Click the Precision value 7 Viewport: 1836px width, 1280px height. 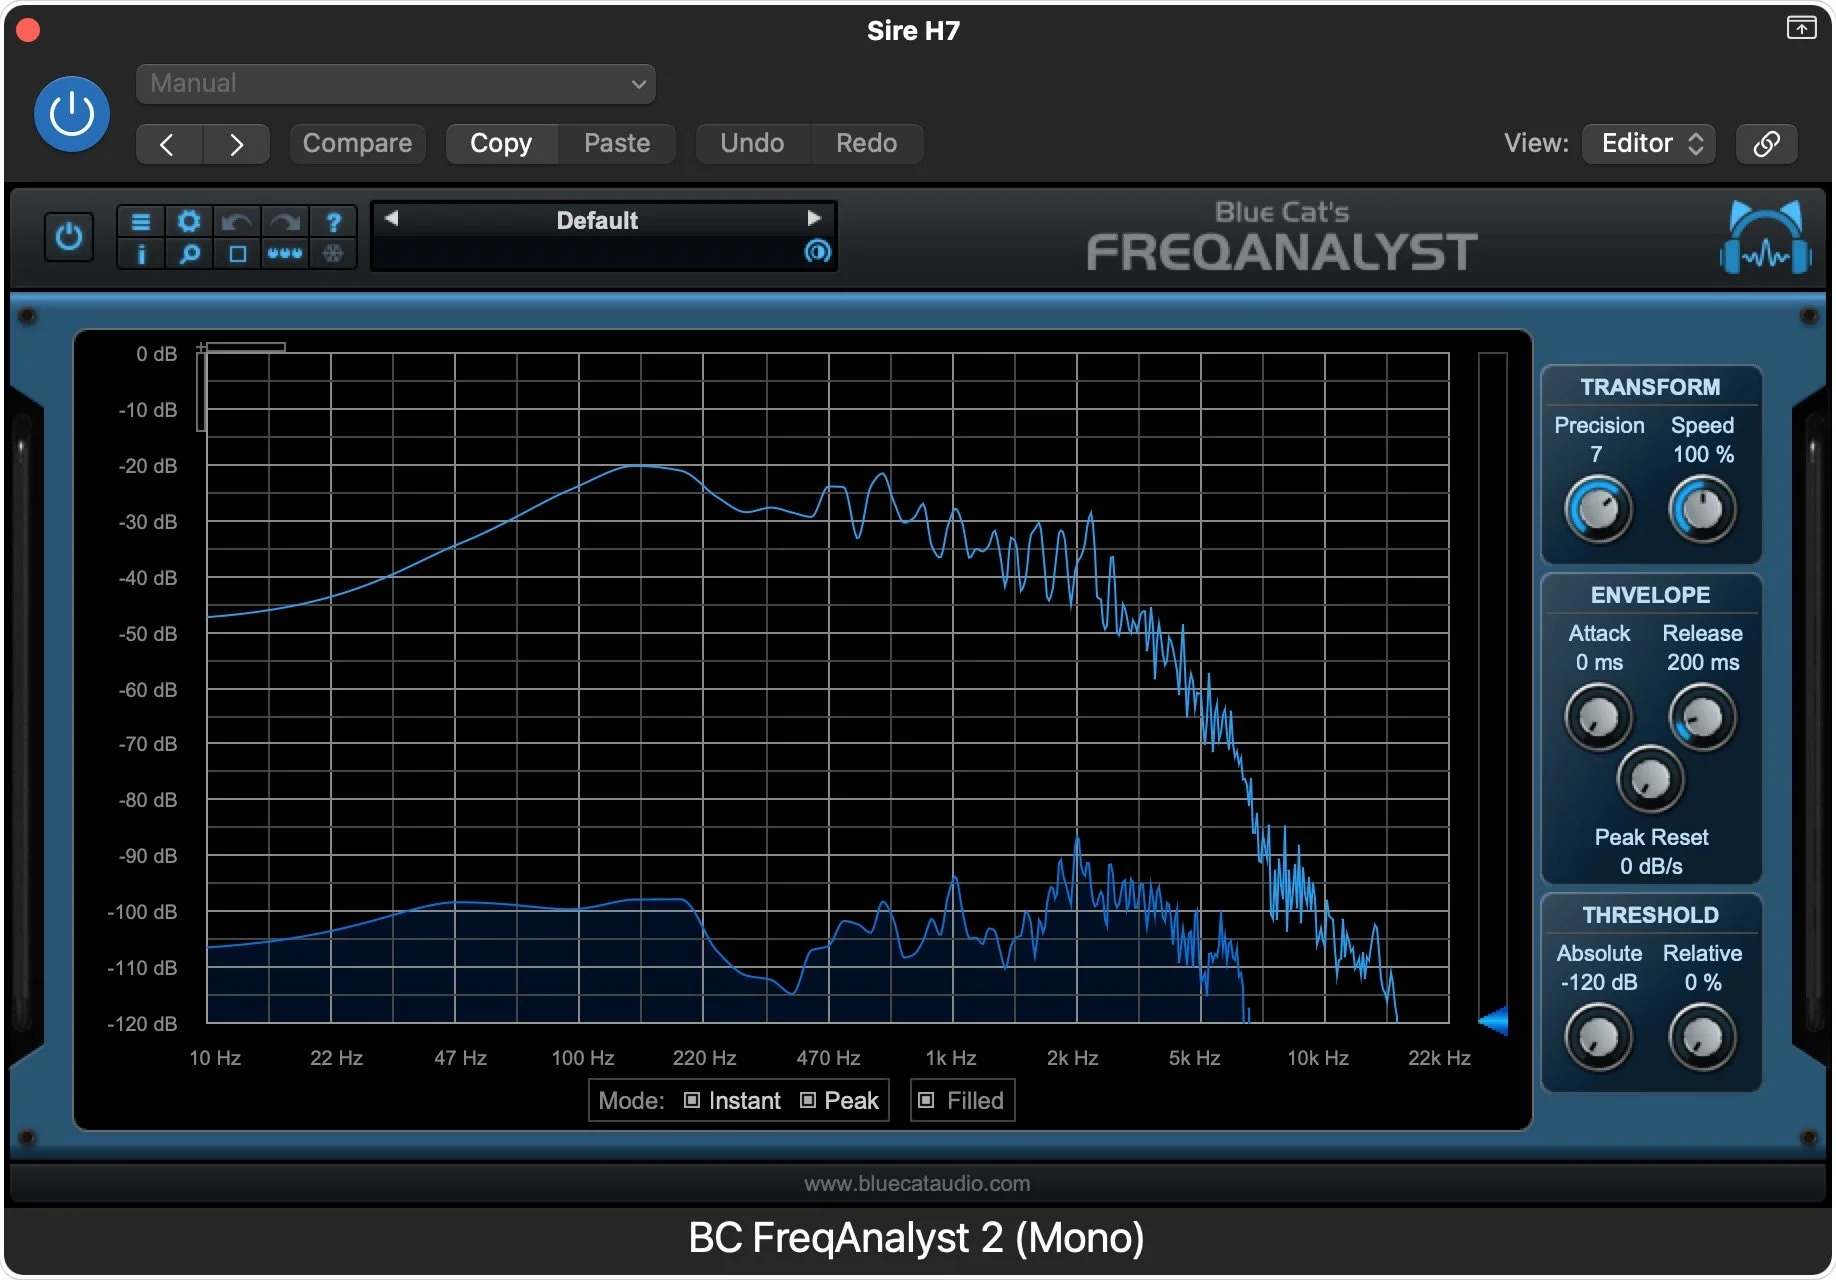[x=1596, y=454]
